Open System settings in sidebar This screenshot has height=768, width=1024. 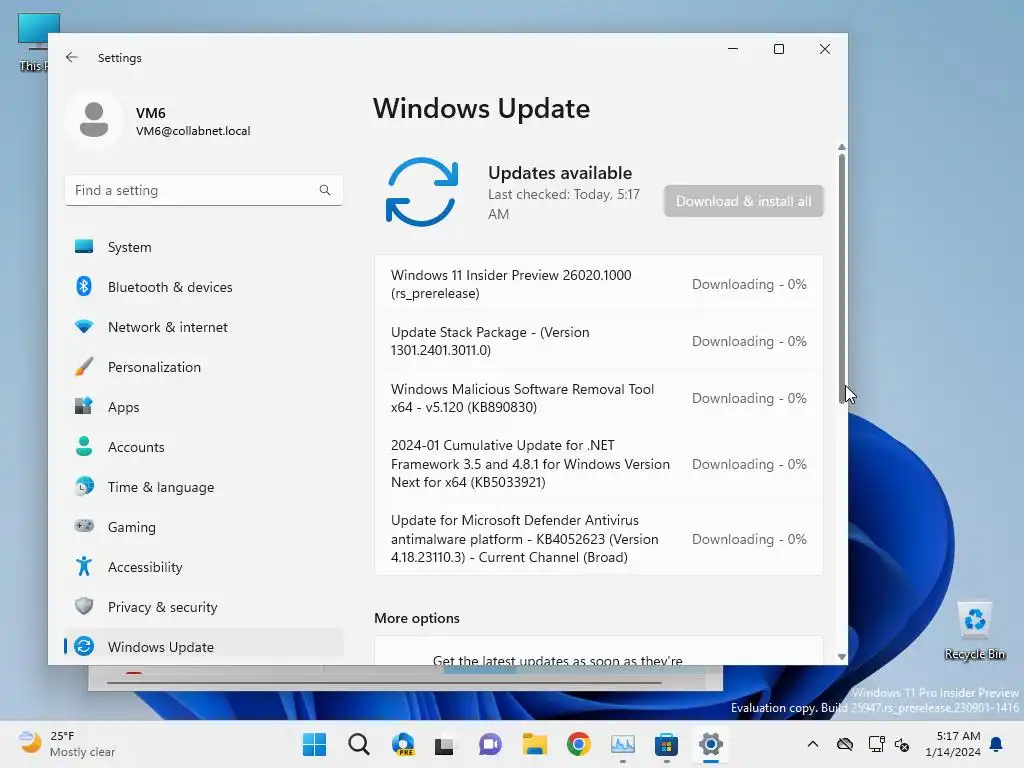tap(204, 247)
